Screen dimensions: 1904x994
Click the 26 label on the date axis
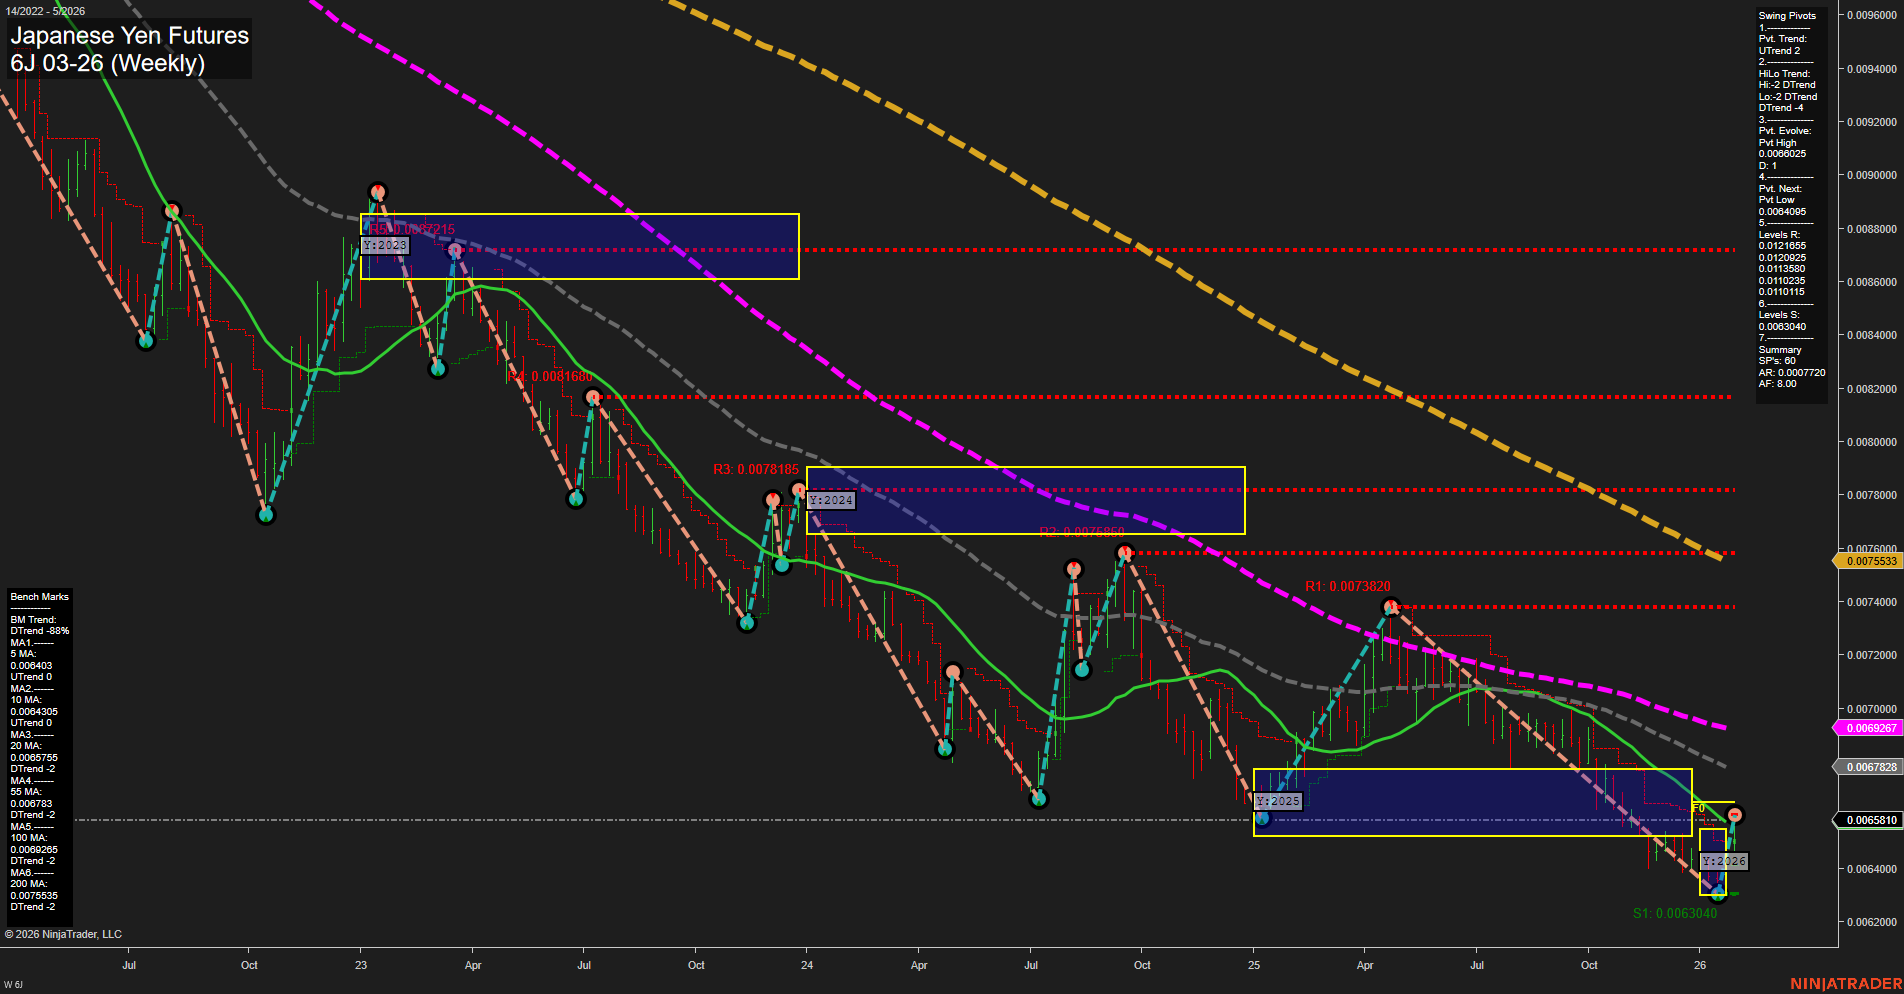1701,966
